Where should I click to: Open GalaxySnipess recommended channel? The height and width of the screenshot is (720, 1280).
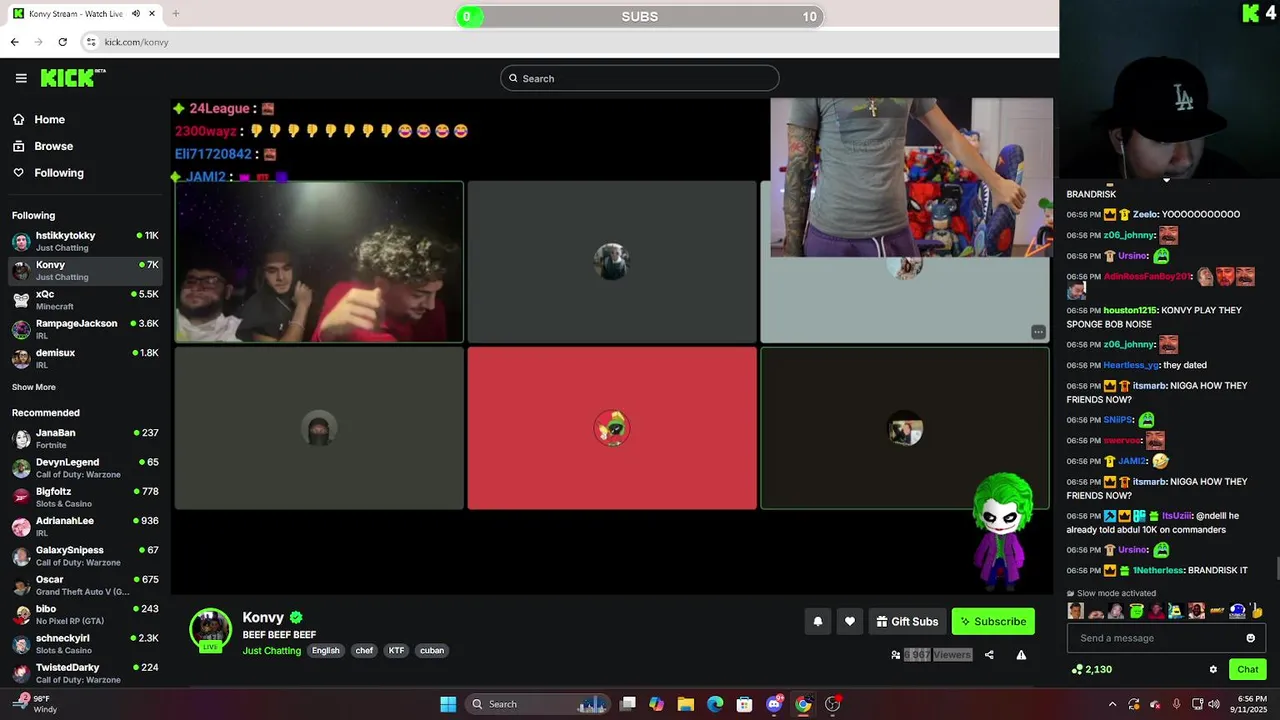click(85, 555)
